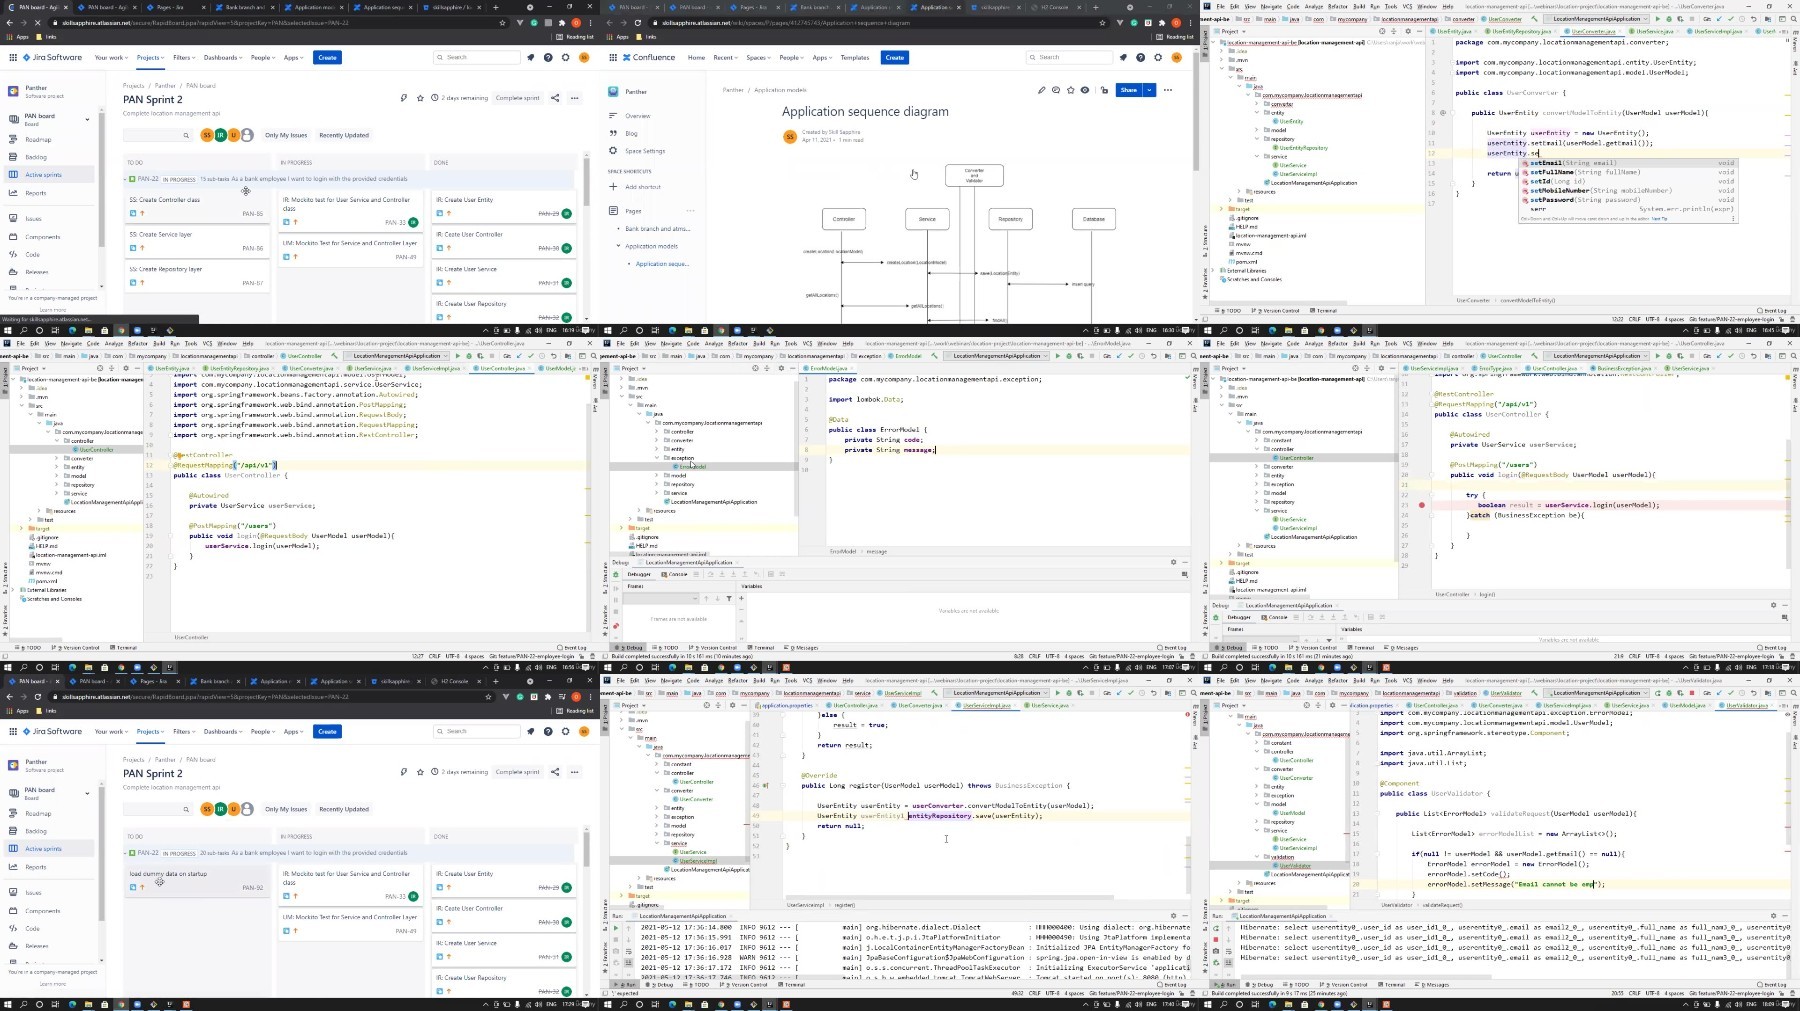Star the Application sequence diagram page
Viewport: 1800px width, 1011px height.
[x=1071, y=90]
